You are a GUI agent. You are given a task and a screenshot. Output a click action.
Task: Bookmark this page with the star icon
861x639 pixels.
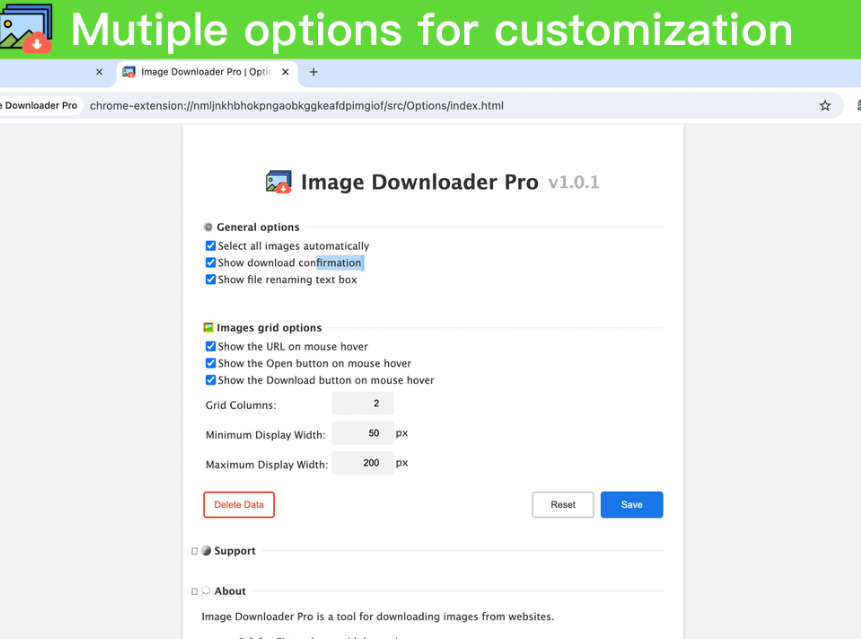[x=825, y=106]
